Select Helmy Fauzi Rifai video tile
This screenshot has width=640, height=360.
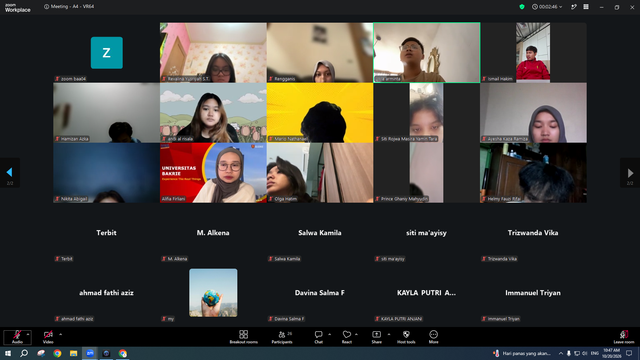click(533, 173)
